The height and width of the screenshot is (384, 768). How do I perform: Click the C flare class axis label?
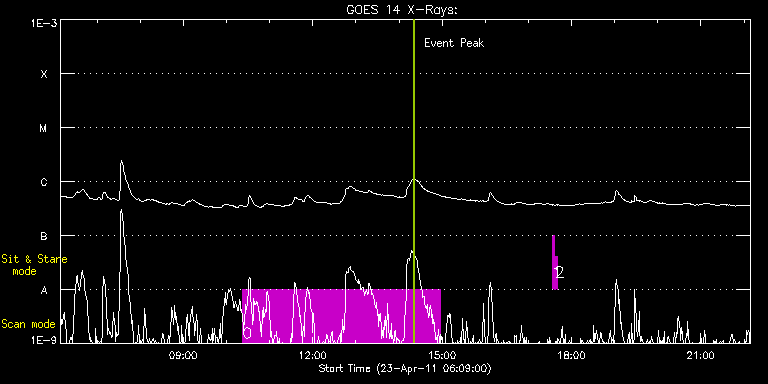(44, 182)
